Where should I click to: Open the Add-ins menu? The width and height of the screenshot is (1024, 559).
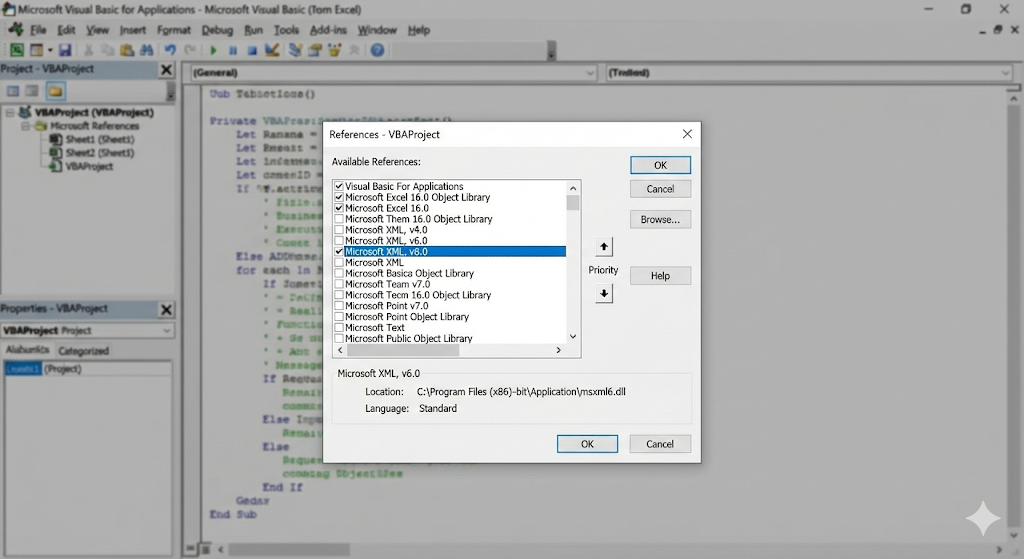coord(328,30)
